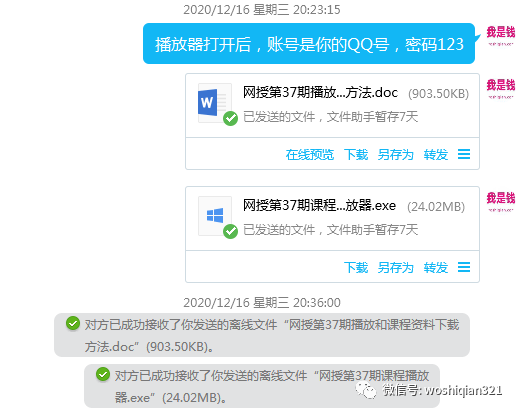Click 转发 for the doc file
The width and height of the screenshot is (519, 414).
[x=436, y=155]
